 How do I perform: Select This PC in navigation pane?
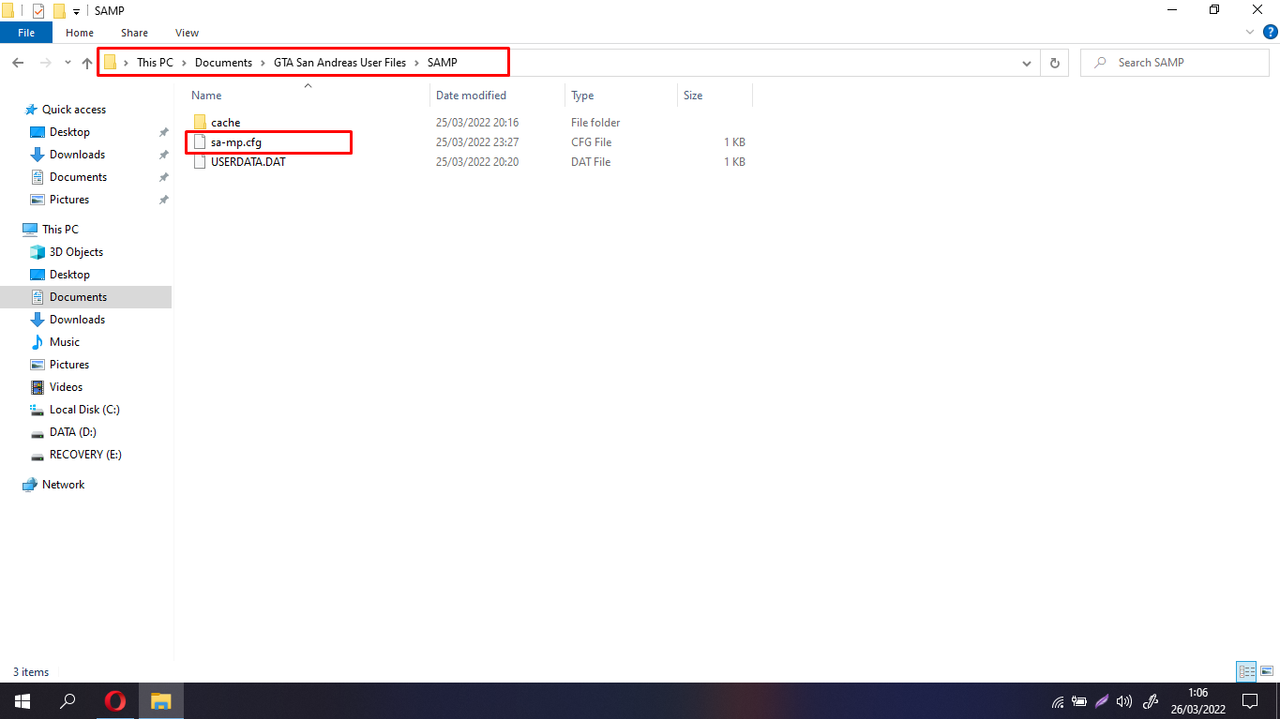pyautogui.click(x=60, y=229)
